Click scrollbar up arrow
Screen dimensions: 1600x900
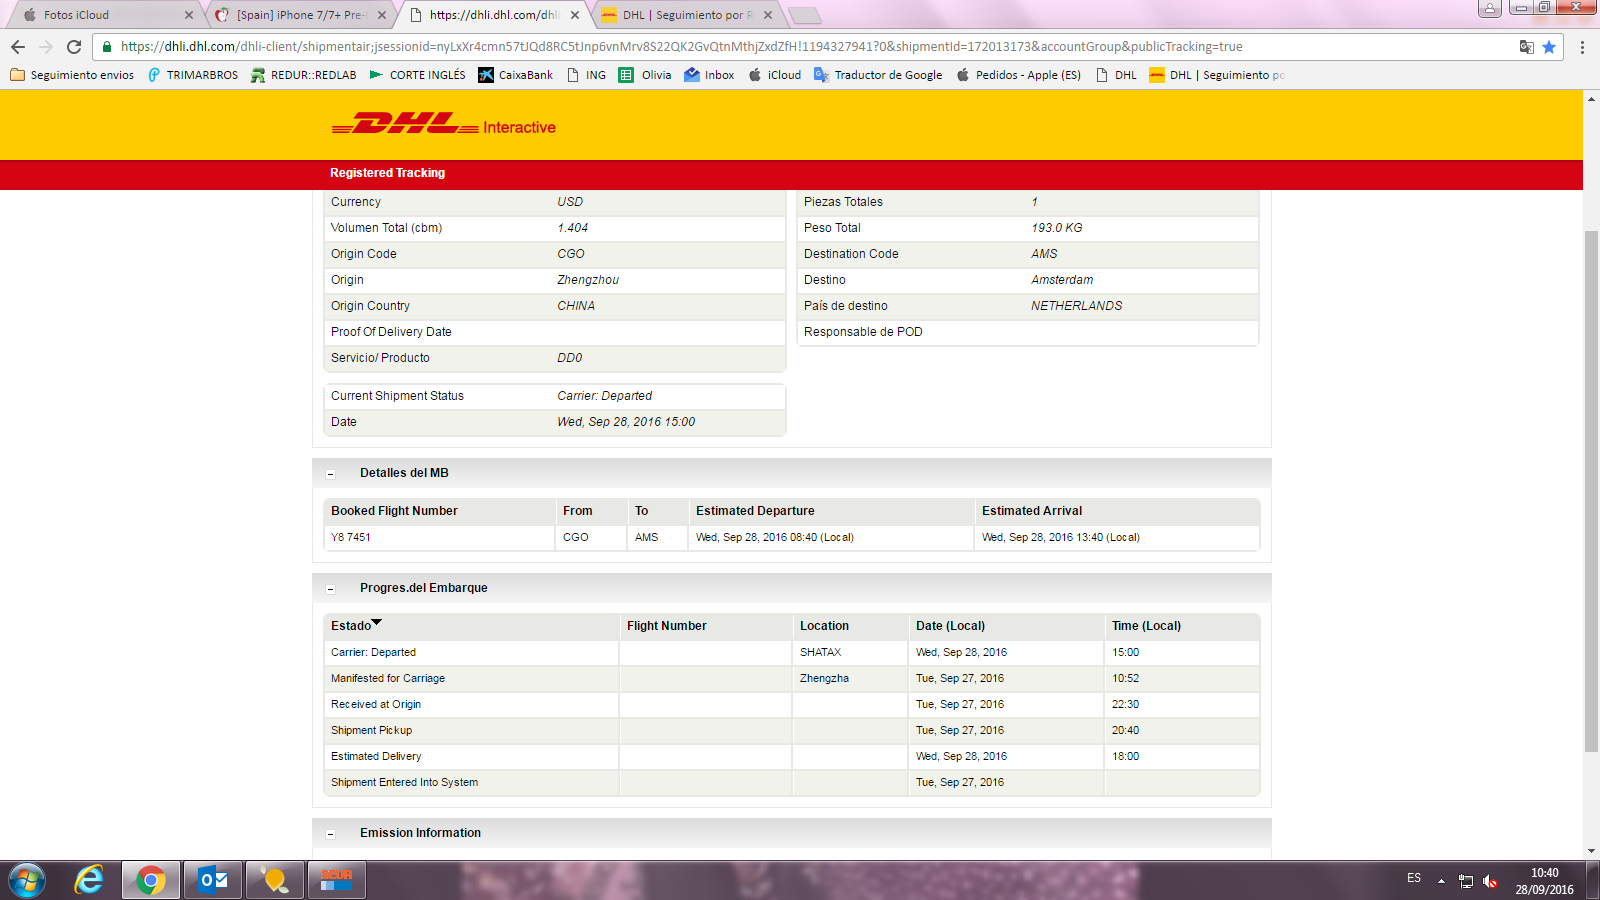[x=1591, y=98]
